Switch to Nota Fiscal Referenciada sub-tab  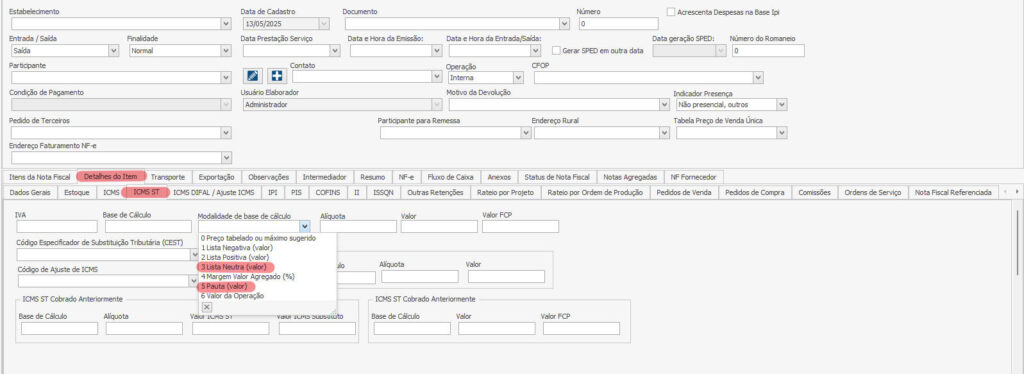coord(953,193)
